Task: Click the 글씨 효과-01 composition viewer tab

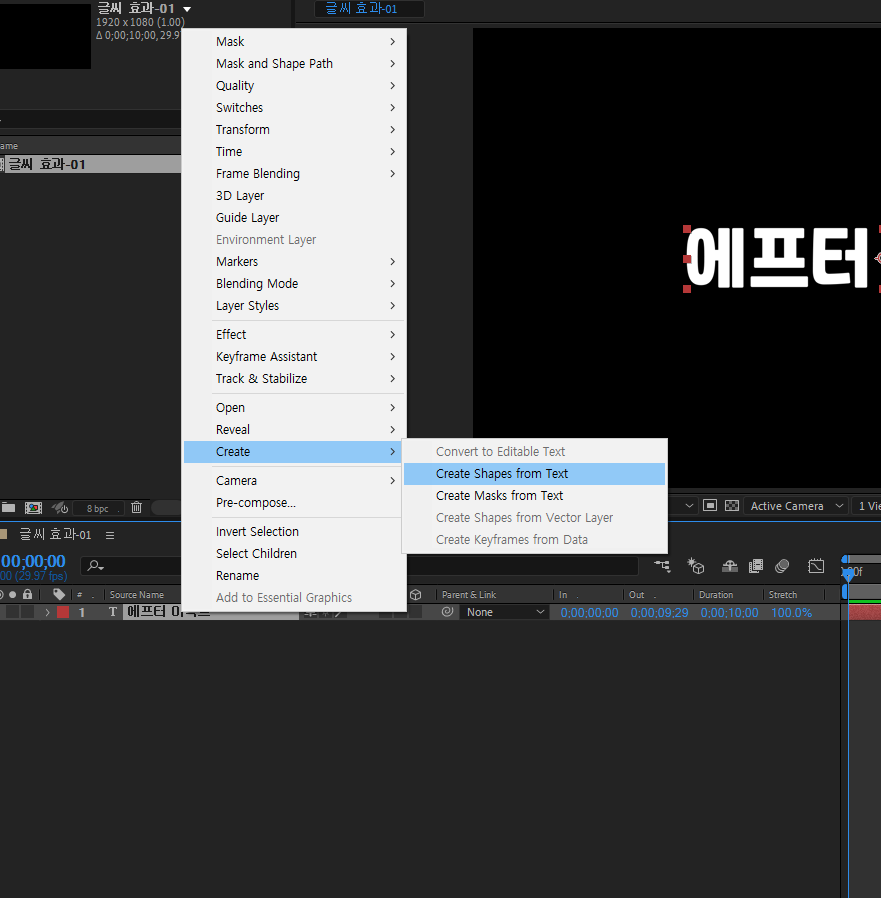Action: point(369,9)
